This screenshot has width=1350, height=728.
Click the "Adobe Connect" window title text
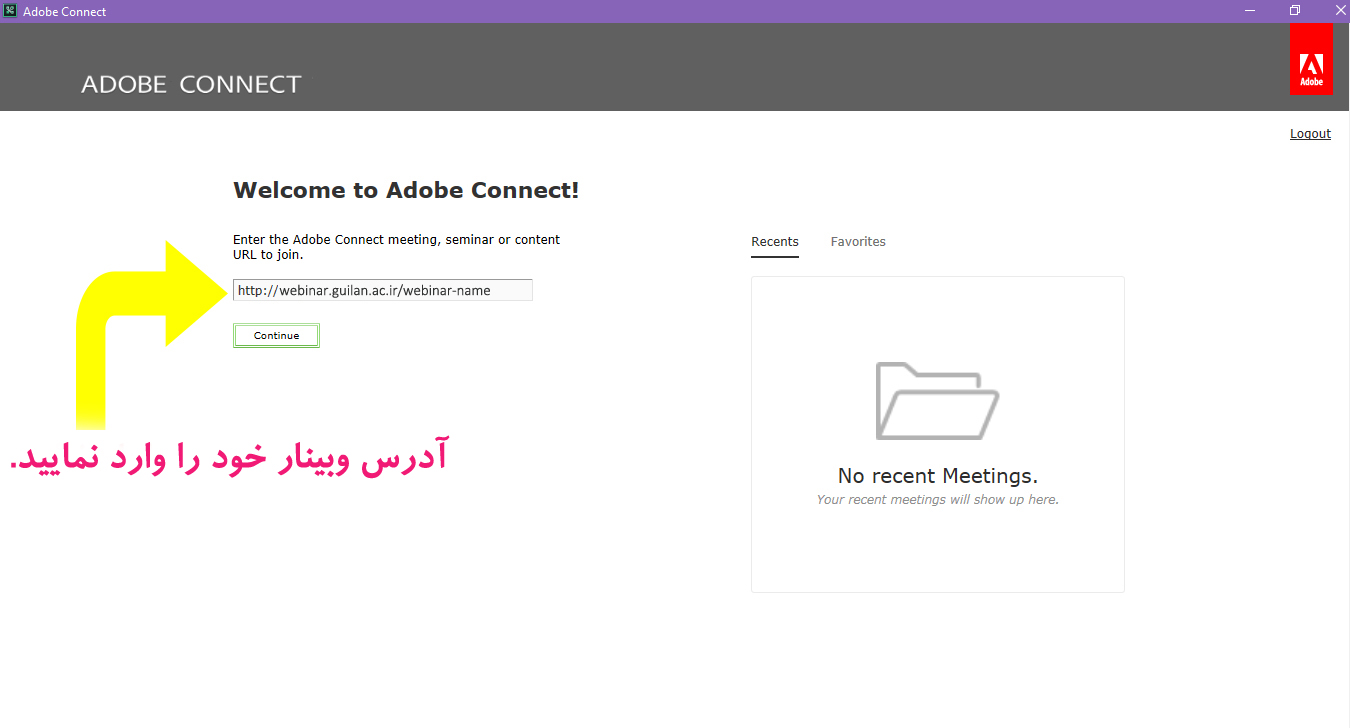tap(65, 12)
